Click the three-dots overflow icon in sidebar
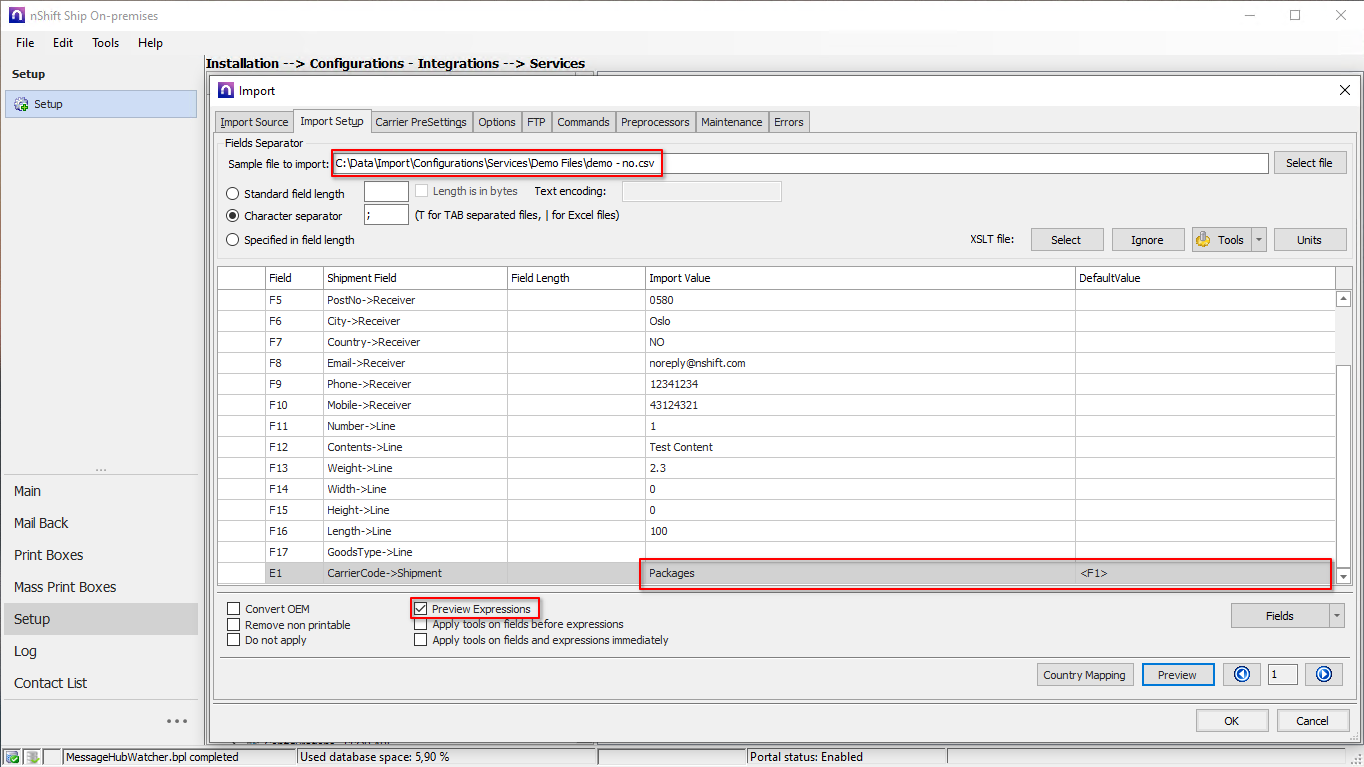Image resolution: width=1364 pixels, height=767 pixels. pos(177,721)
